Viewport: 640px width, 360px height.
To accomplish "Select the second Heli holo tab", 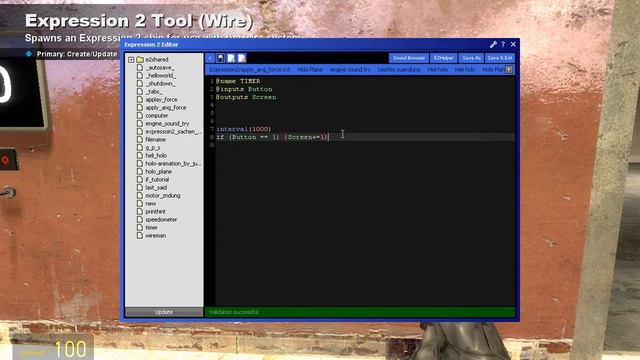I will [x=464, y=70].
